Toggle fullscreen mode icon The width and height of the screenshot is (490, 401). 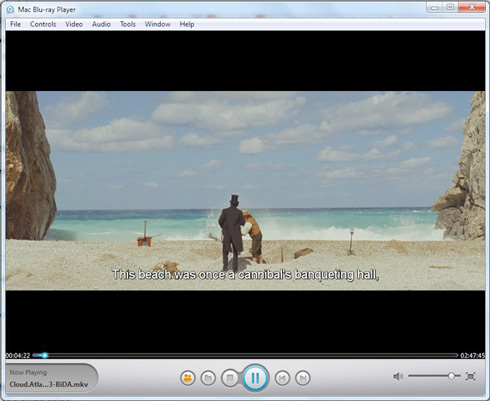471,376
